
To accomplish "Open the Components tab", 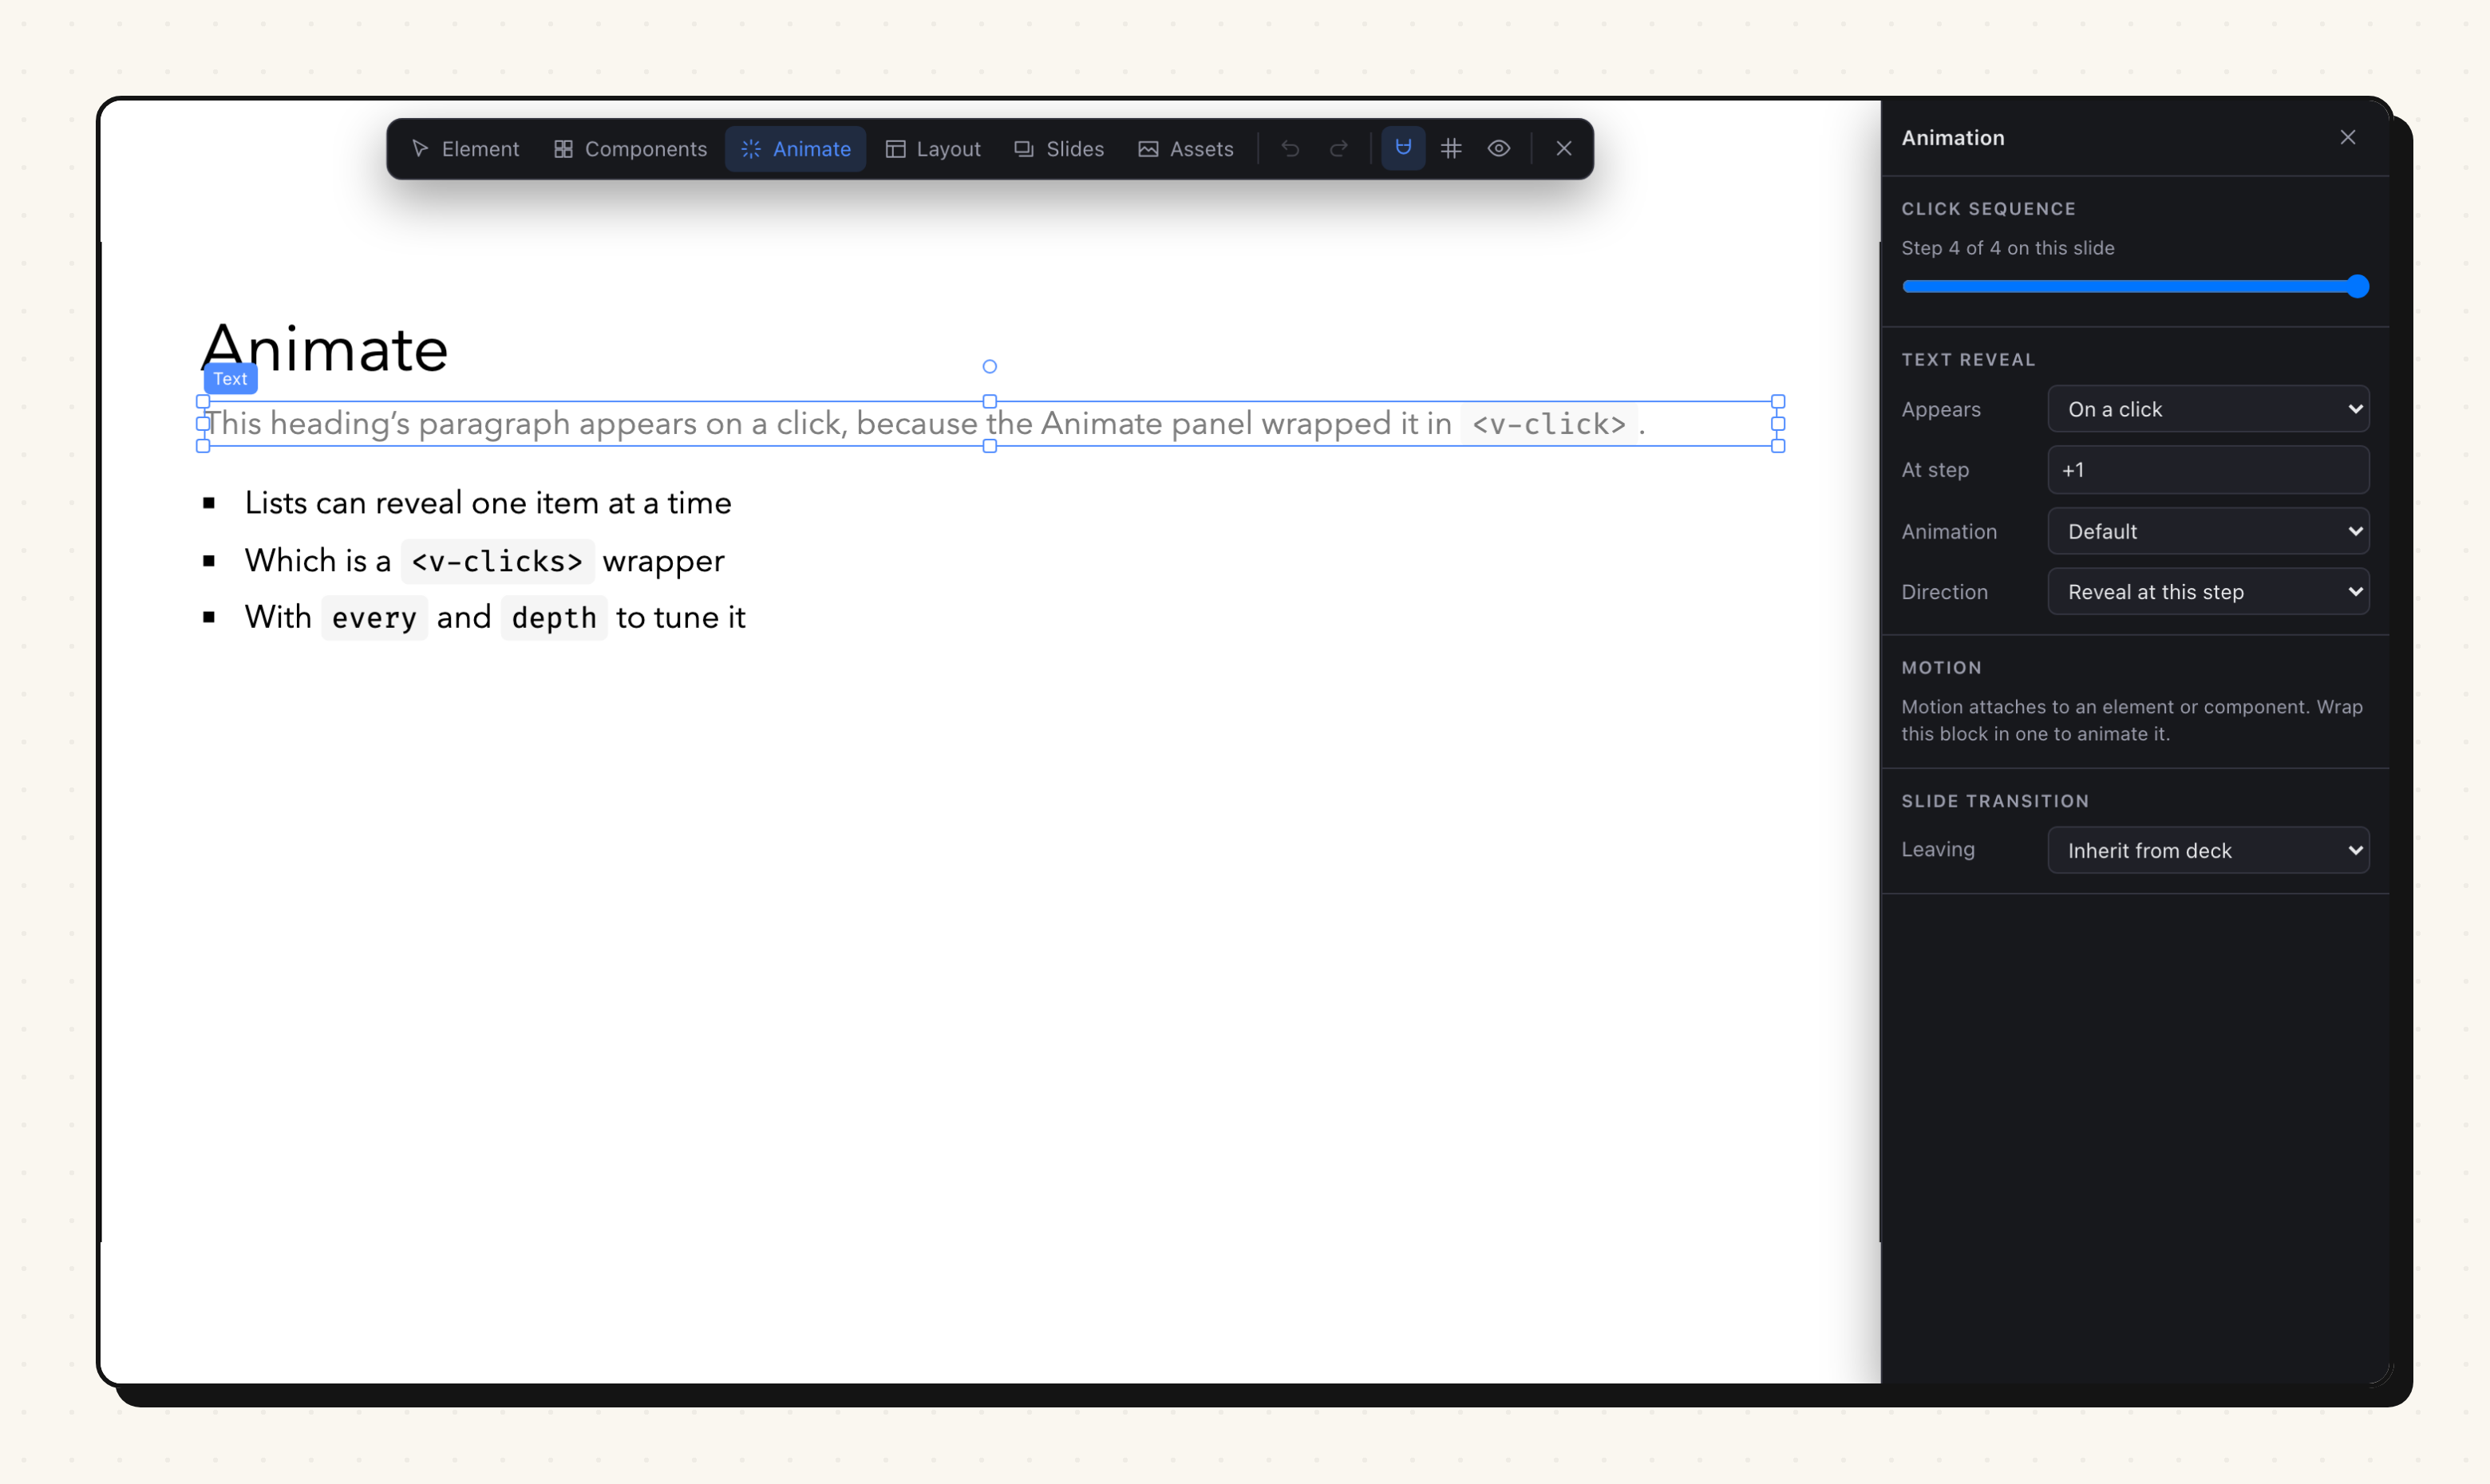I will click(630, 149).
